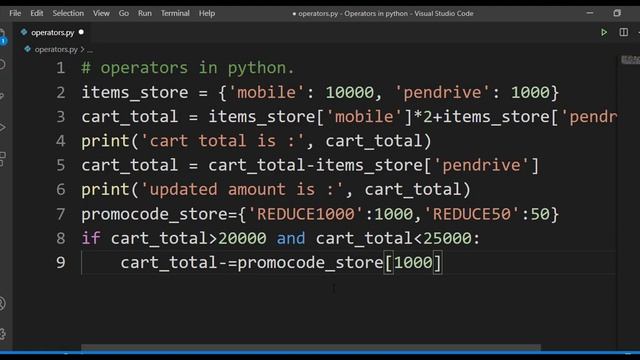The width and height of the screenshot is (640, 360).
Task: Click the comment '# operators in python.'
Action: pos(188,68)
